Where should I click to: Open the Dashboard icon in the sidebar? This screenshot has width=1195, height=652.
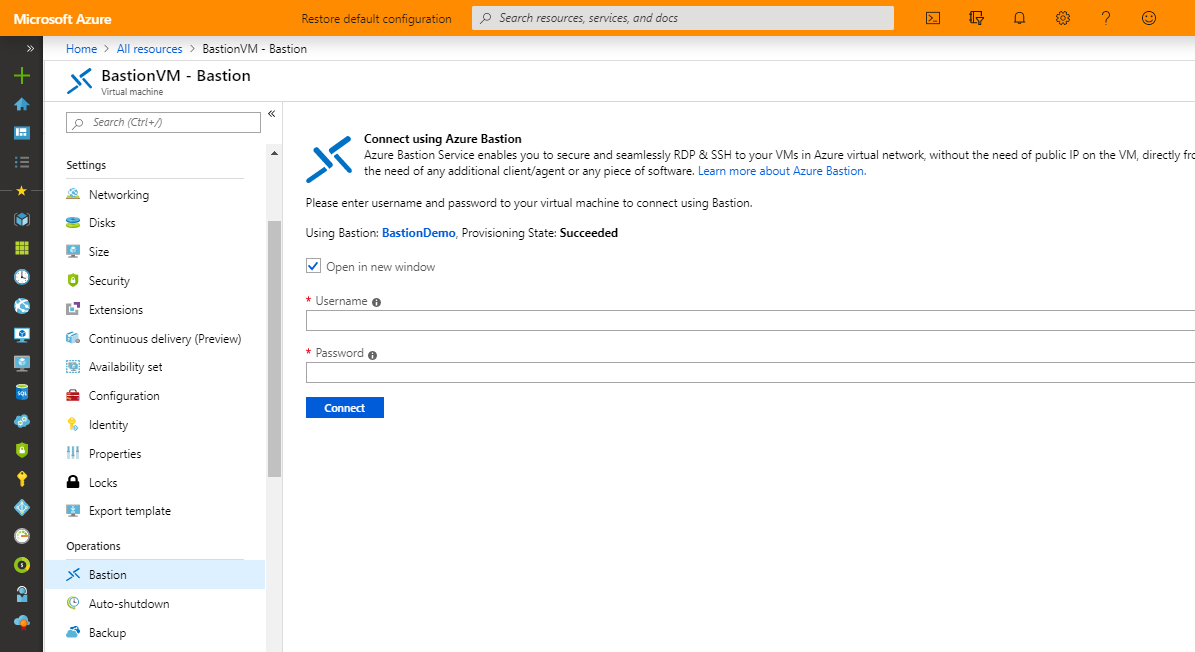coord(21,131)
